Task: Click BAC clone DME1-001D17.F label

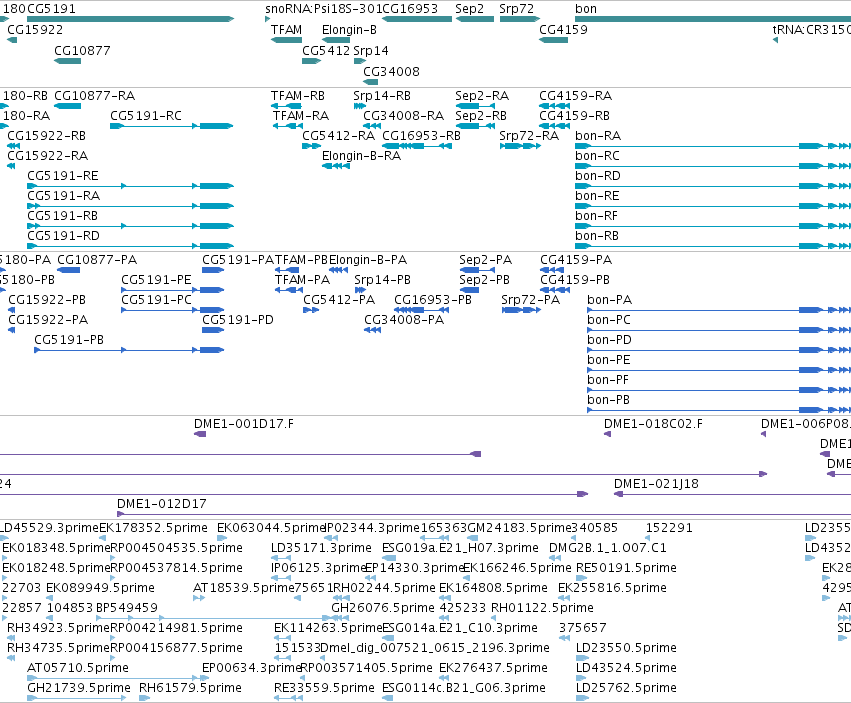Action: 244,424
